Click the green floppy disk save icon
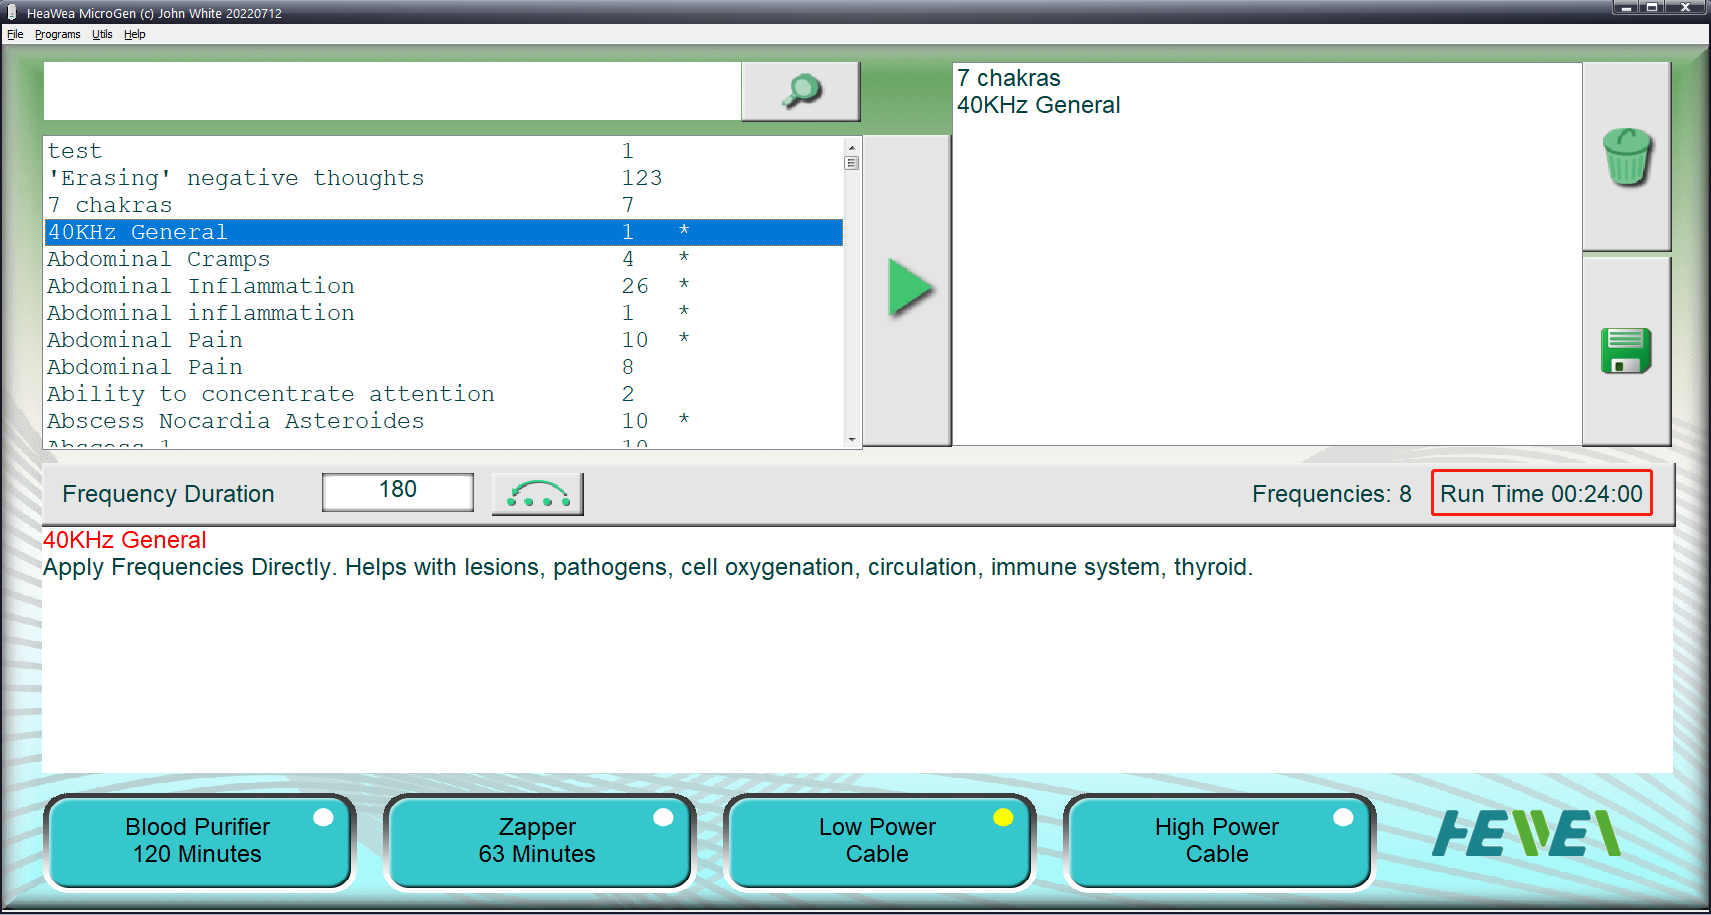 coord(1626,351)
